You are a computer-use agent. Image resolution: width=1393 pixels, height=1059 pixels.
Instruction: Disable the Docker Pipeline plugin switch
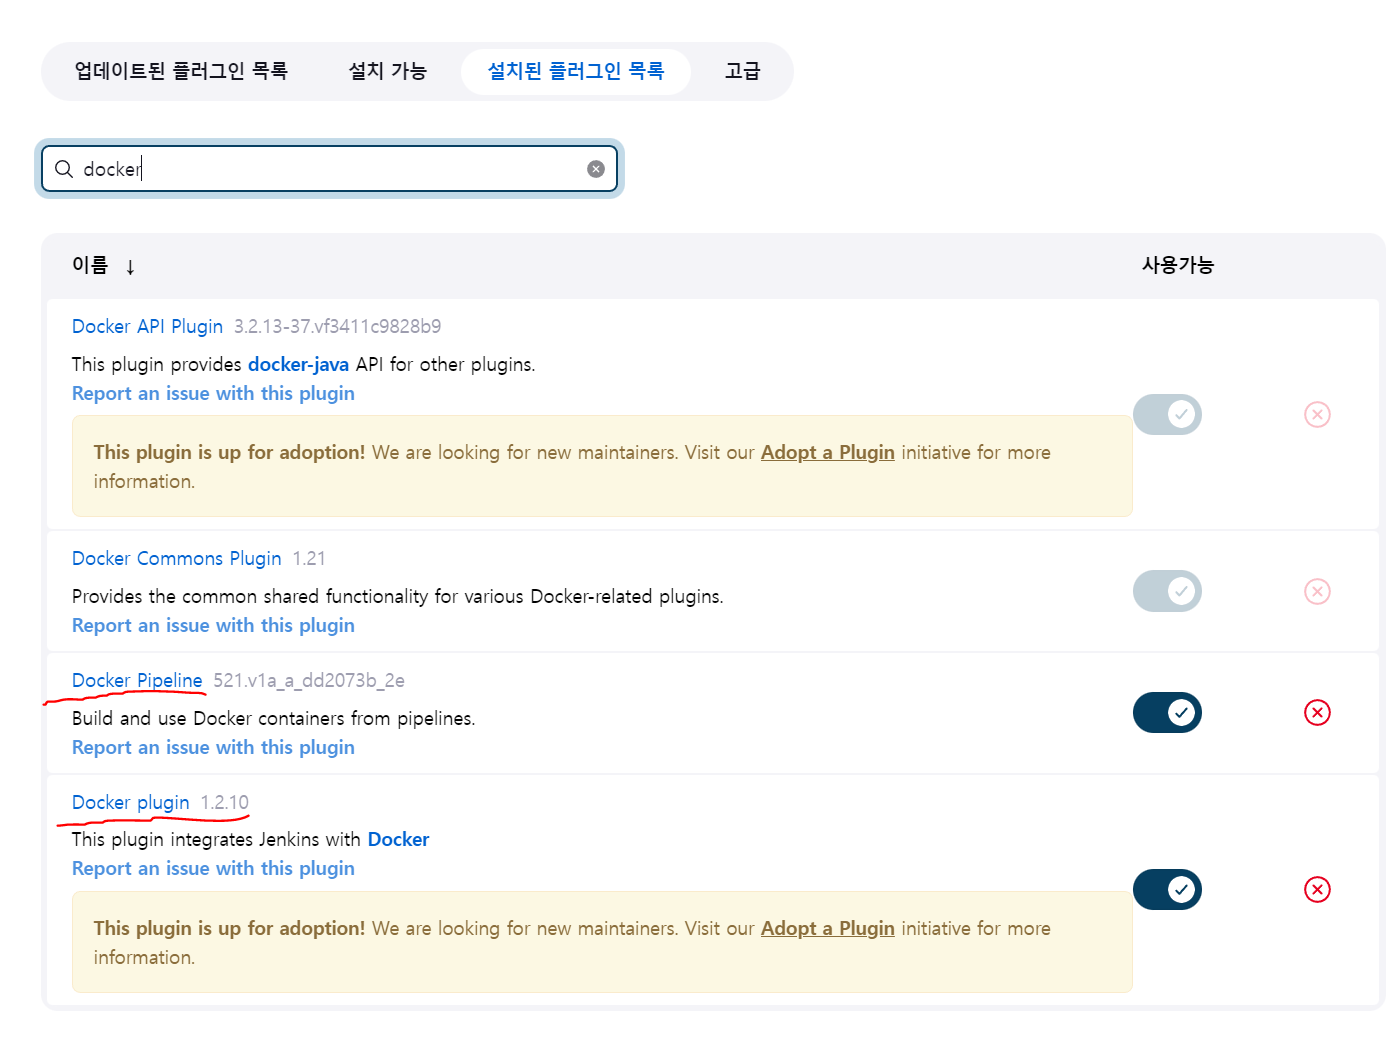1167,712
